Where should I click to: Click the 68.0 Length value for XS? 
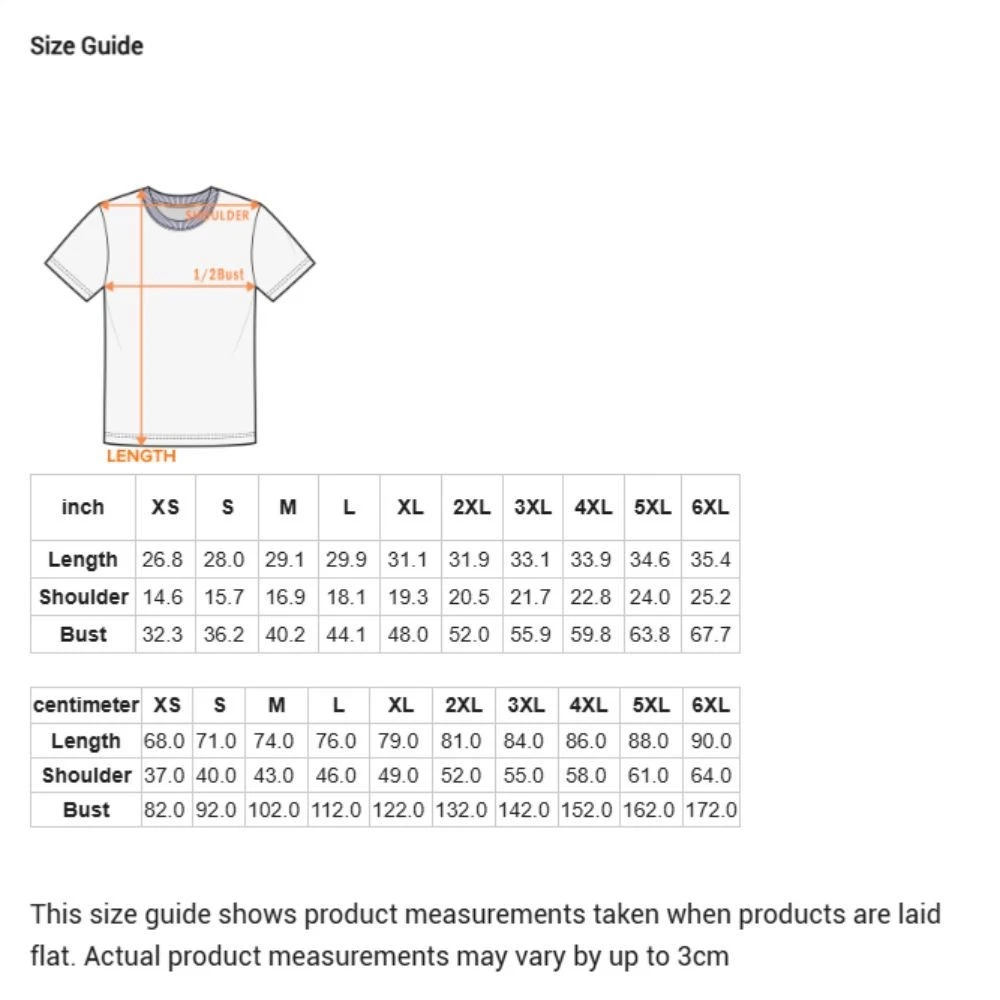tap(164, 740)
